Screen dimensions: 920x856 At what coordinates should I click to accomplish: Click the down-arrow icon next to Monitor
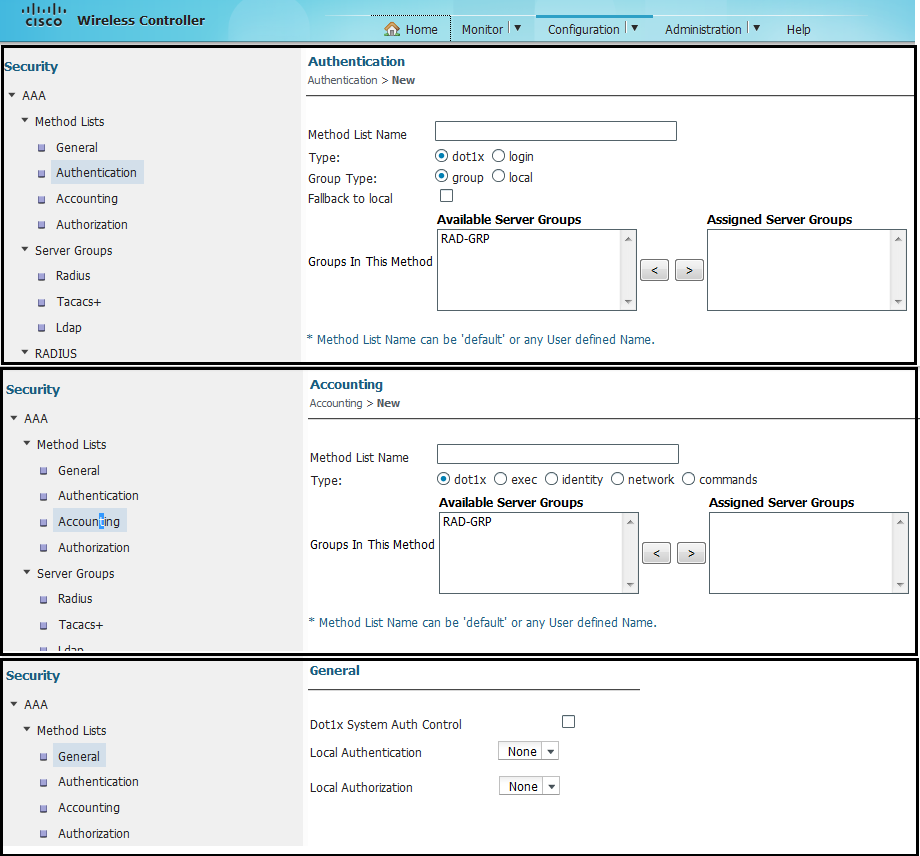[517, 28]
